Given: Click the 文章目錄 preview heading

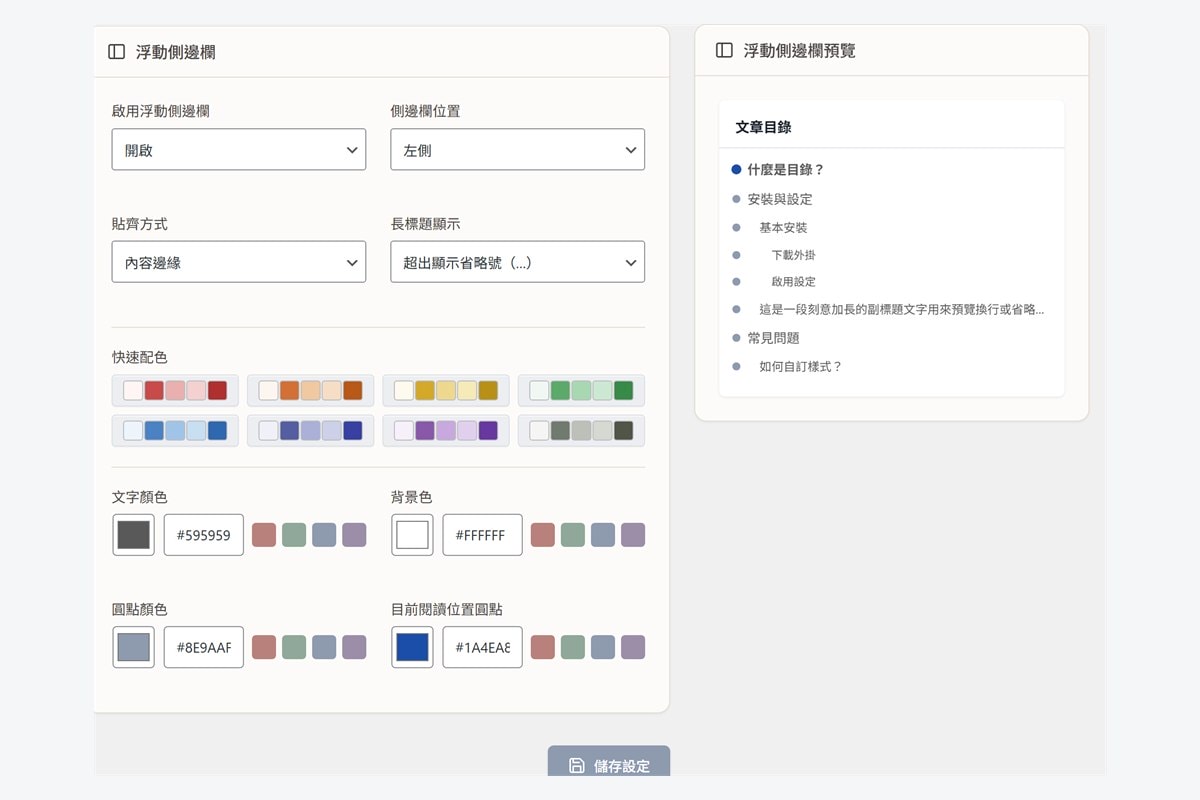Looking at the screenshot, I should pyautogui.click(x=764, y=127).
